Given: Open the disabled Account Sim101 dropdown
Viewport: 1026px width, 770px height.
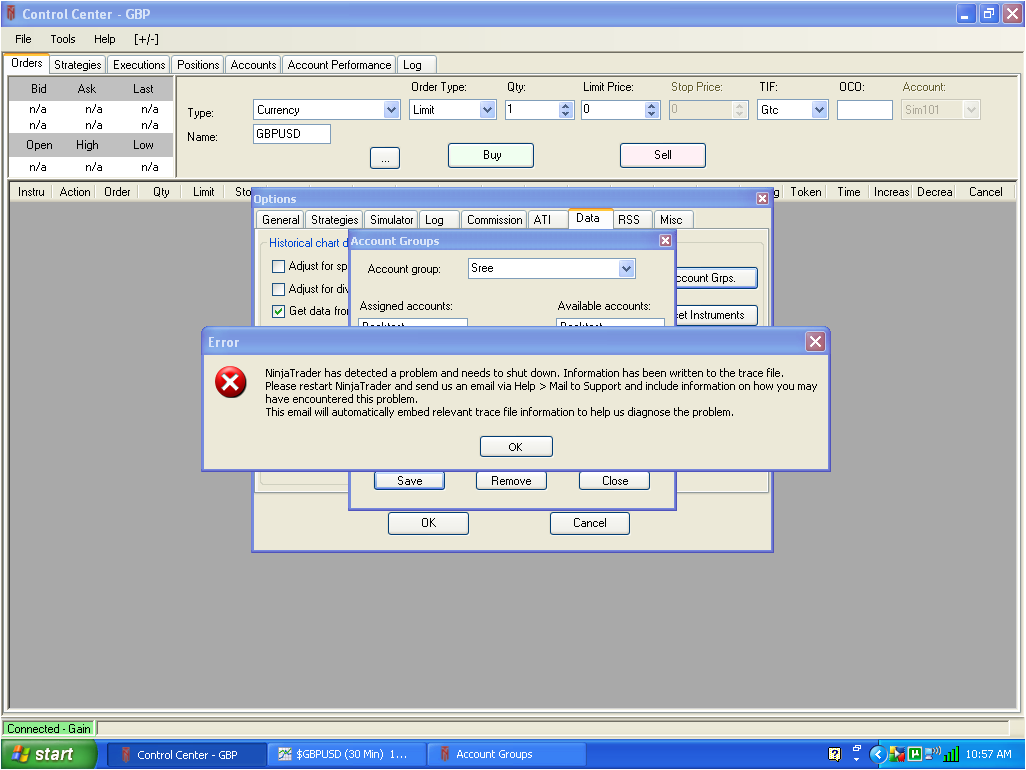Looking at the screenshot, I should 972,110.
